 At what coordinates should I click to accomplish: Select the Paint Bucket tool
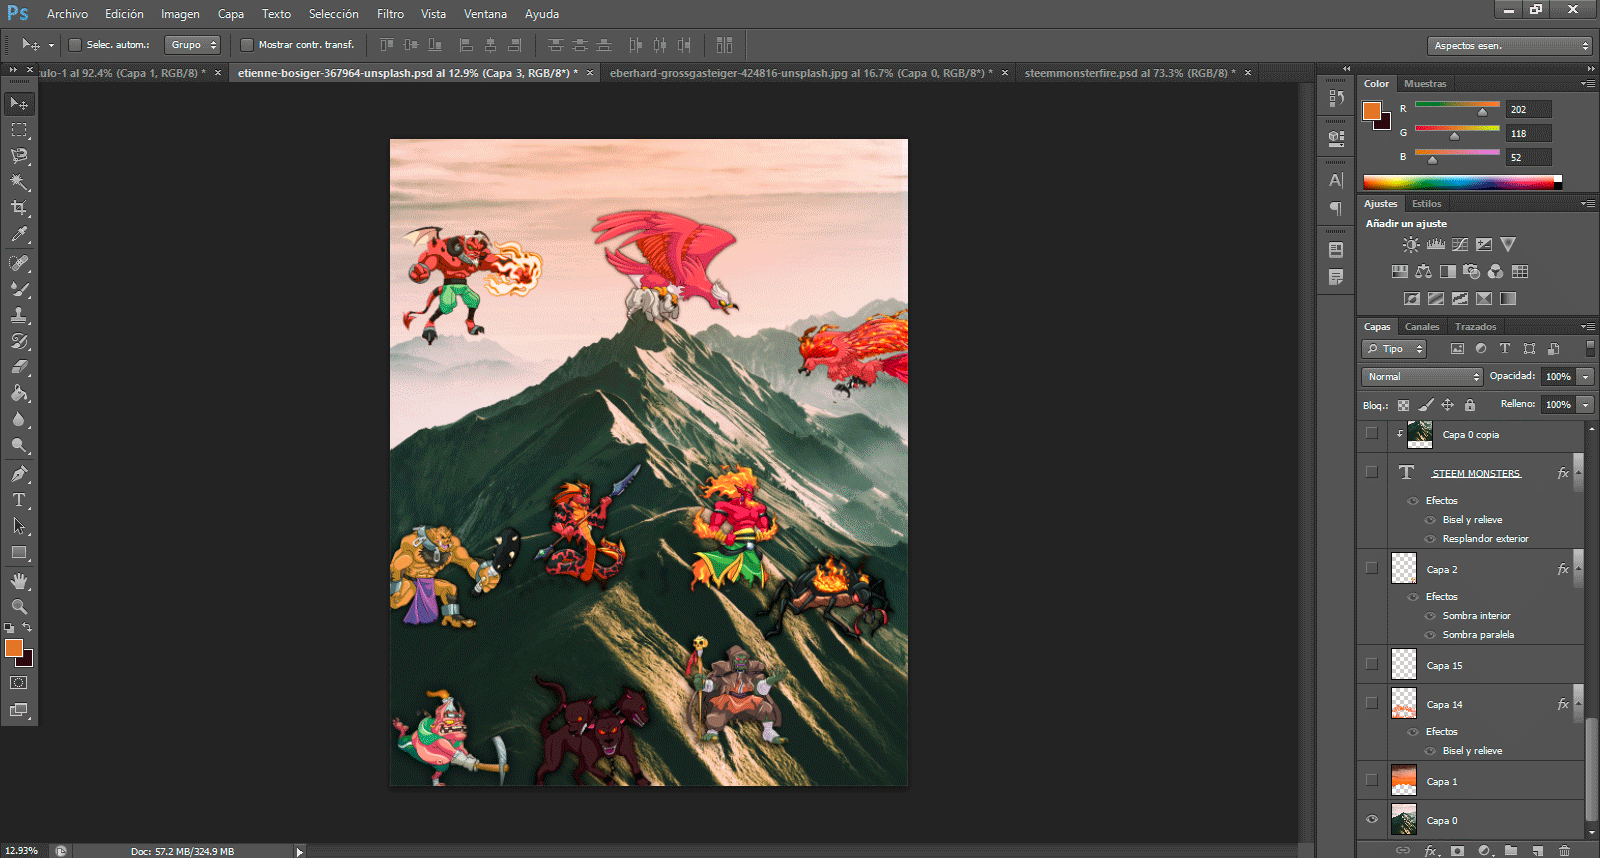tap(19, 393)
